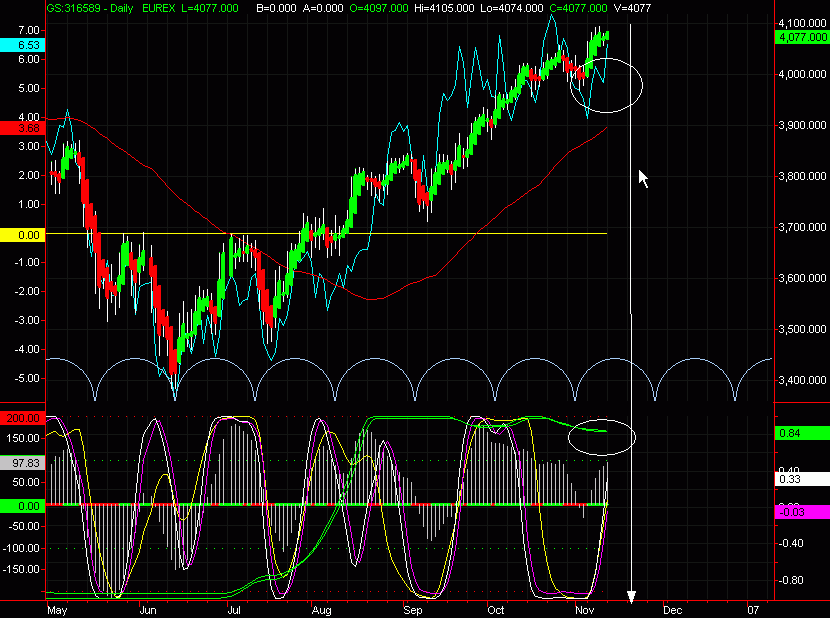Viewport: 830px width, 618px height.
Task: Click the GS:316589 - Daily symbol title
Action: [x=90, y=8]
